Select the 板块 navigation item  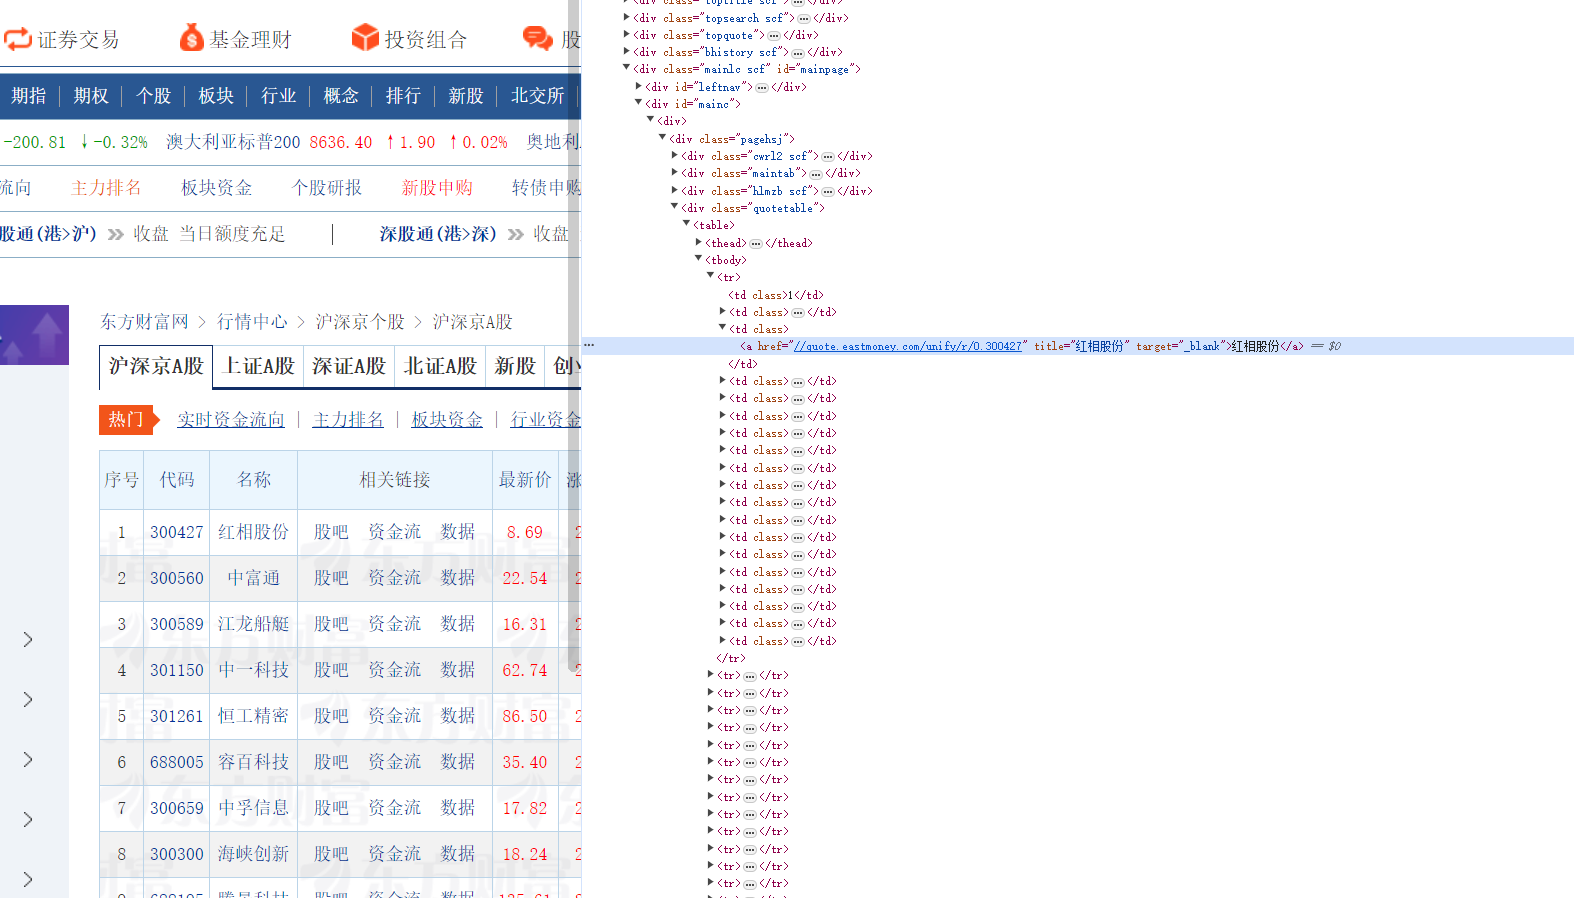pos(216,96)
